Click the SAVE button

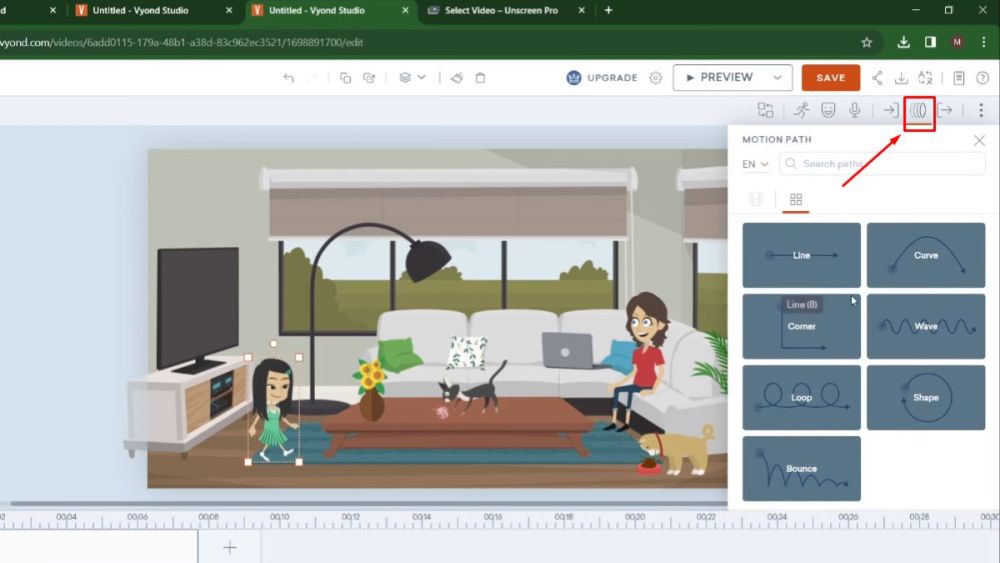tap(830, 78)
